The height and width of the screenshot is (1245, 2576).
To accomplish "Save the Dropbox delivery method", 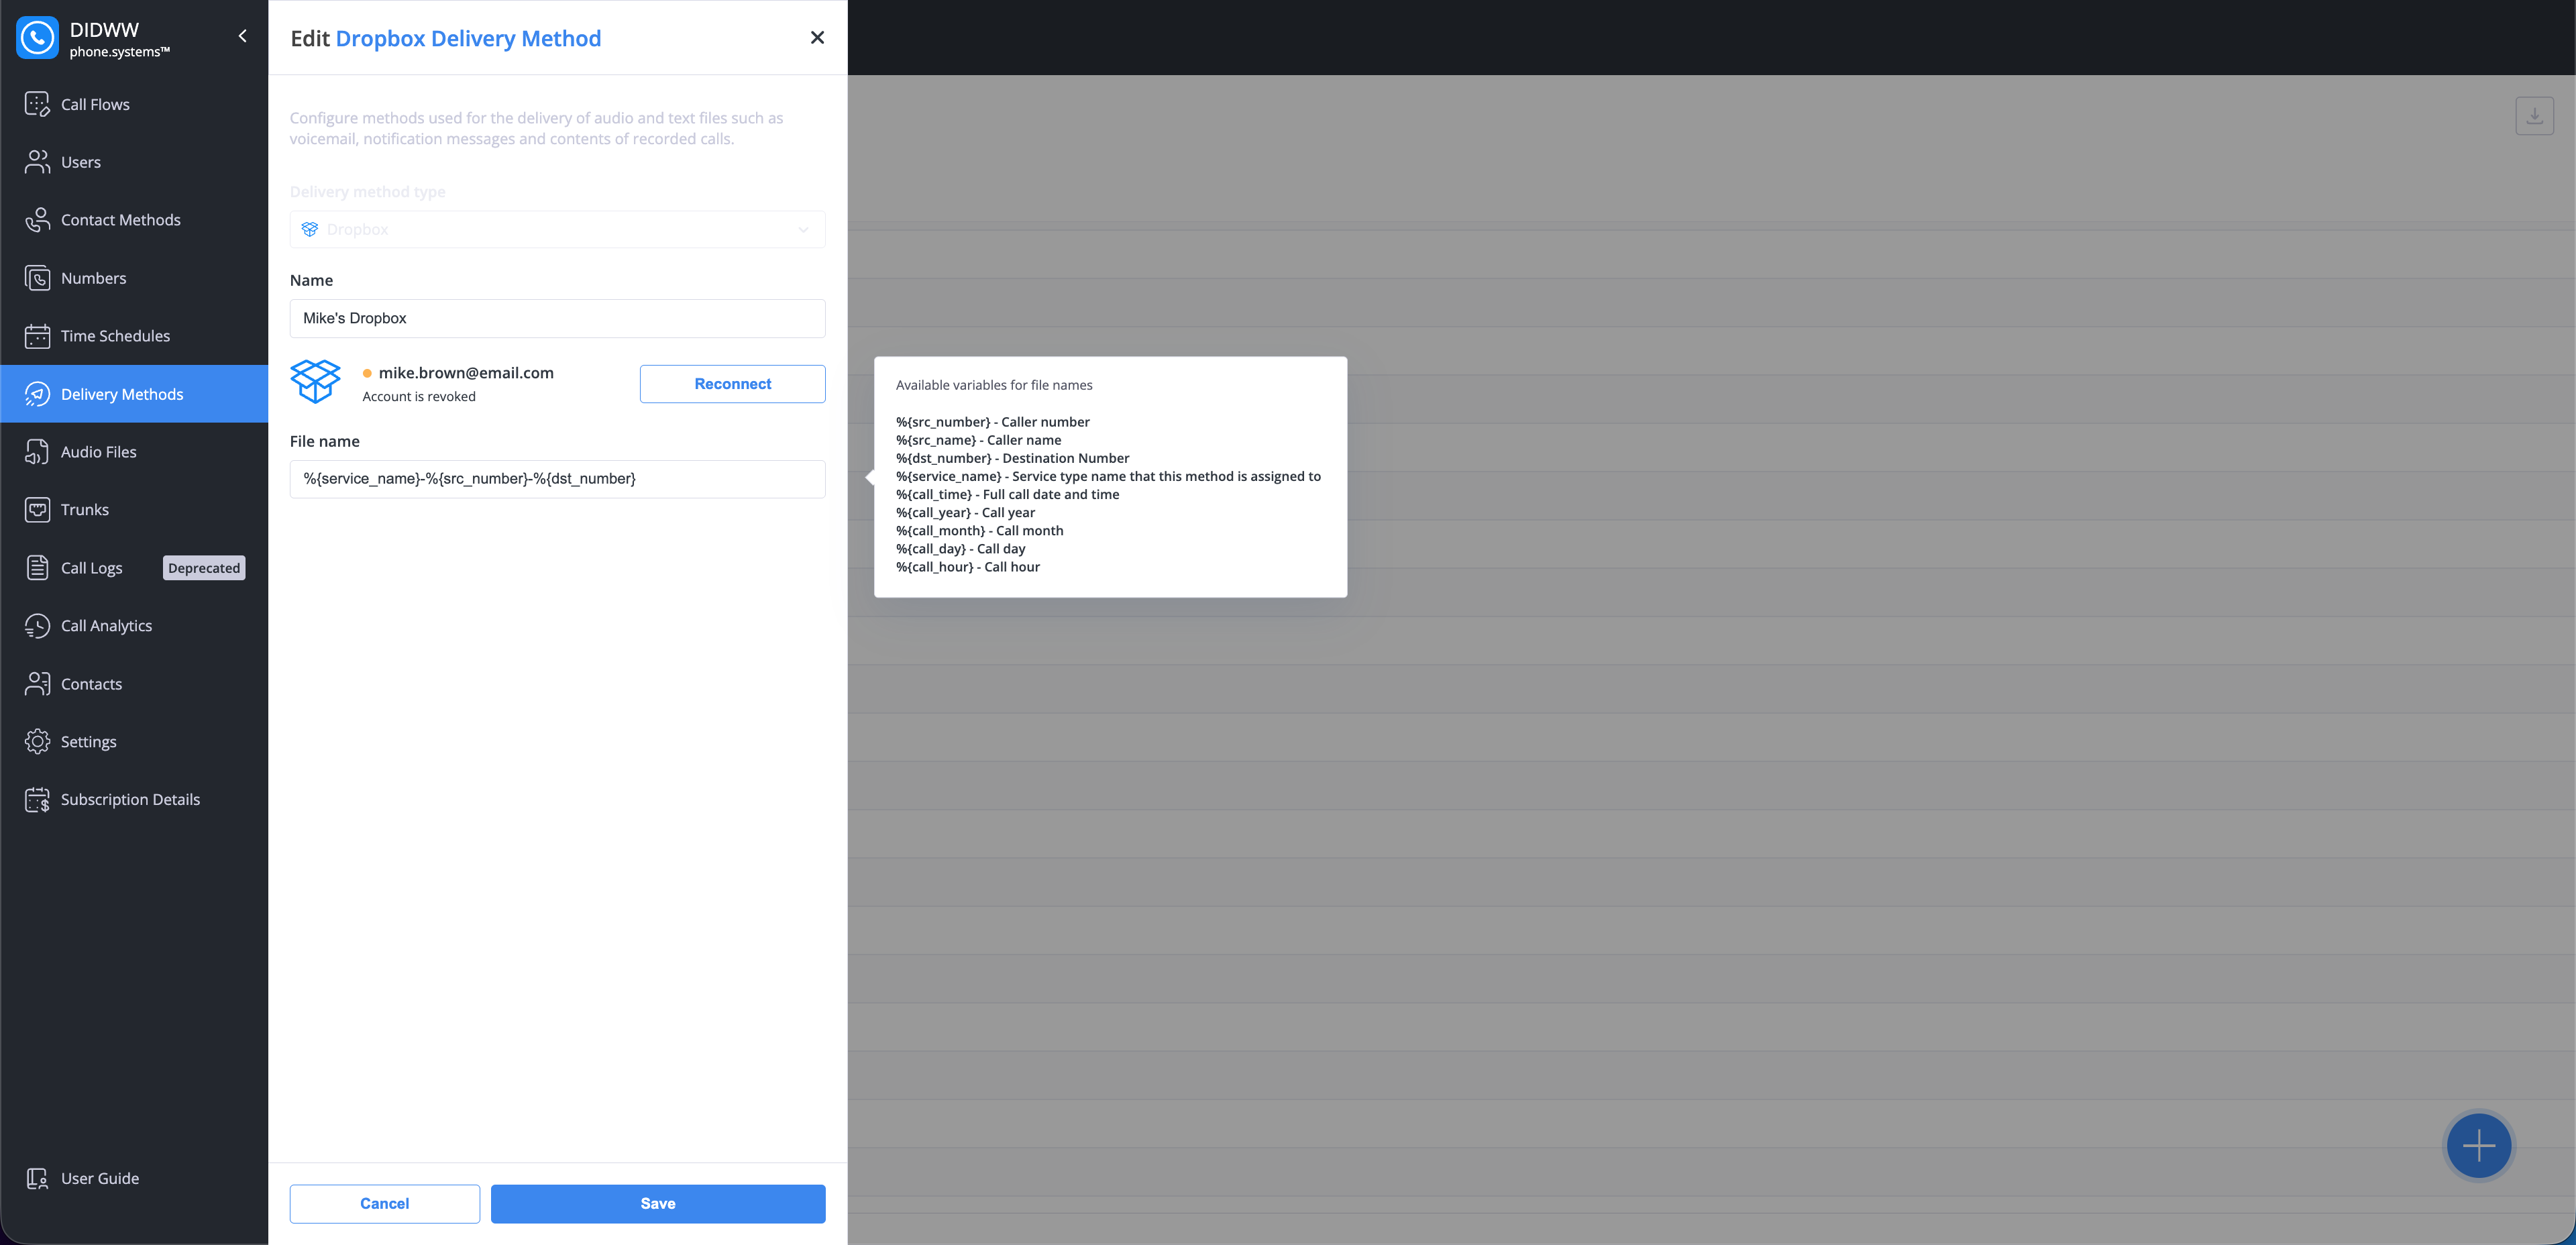I will [657, 1204].
